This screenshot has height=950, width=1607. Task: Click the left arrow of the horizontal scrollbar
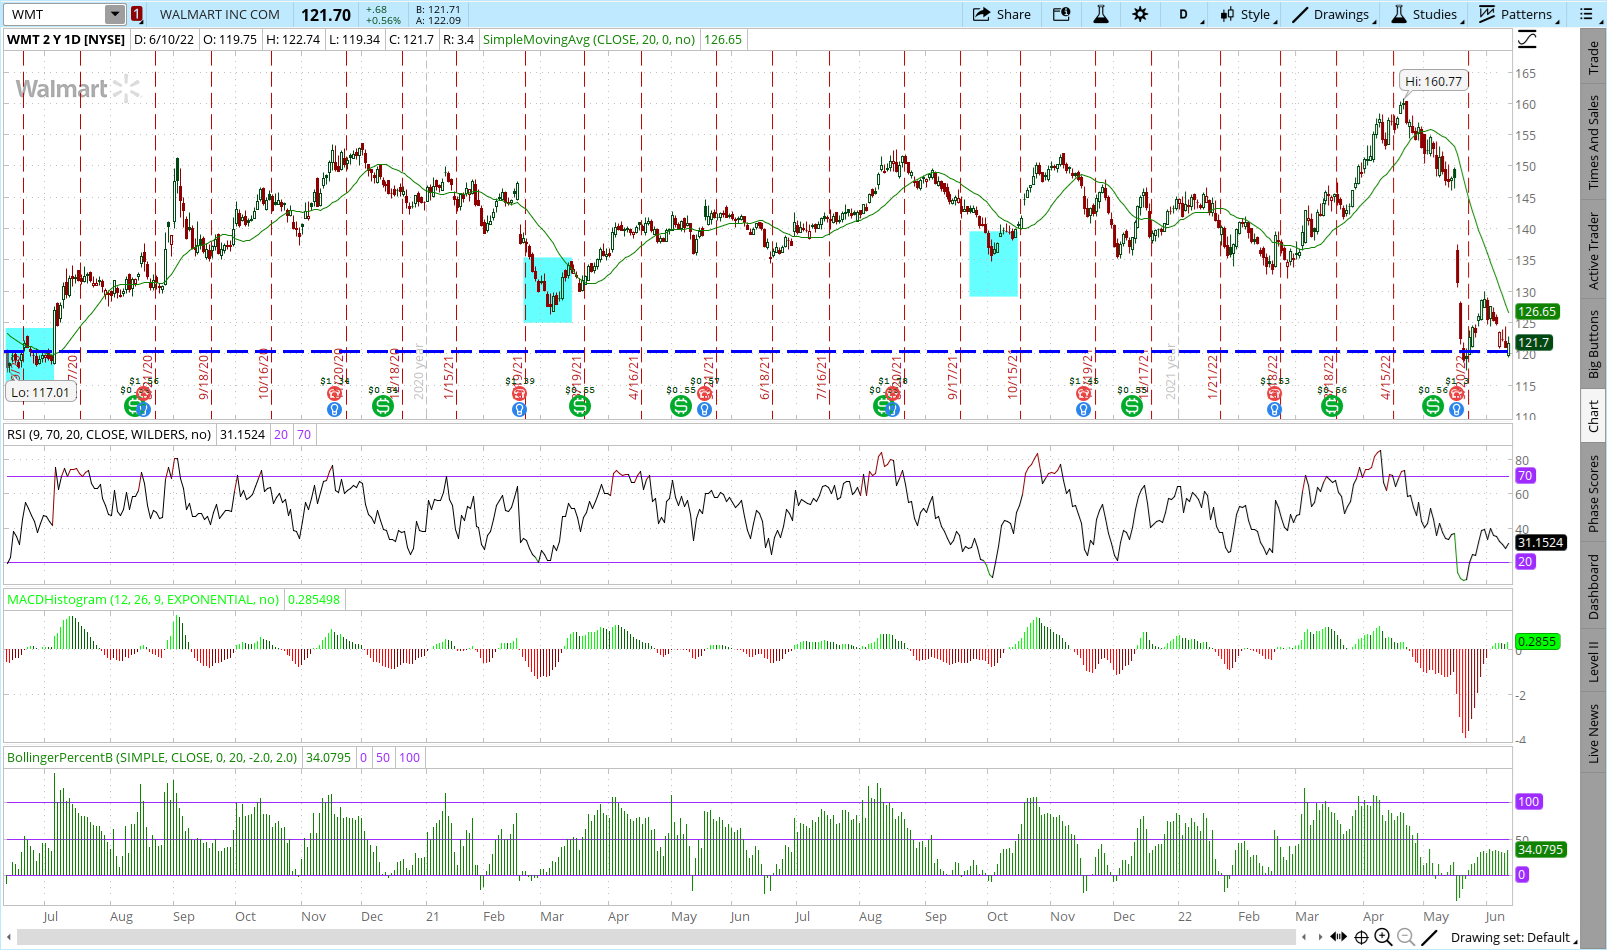click(x=9, y=937)
